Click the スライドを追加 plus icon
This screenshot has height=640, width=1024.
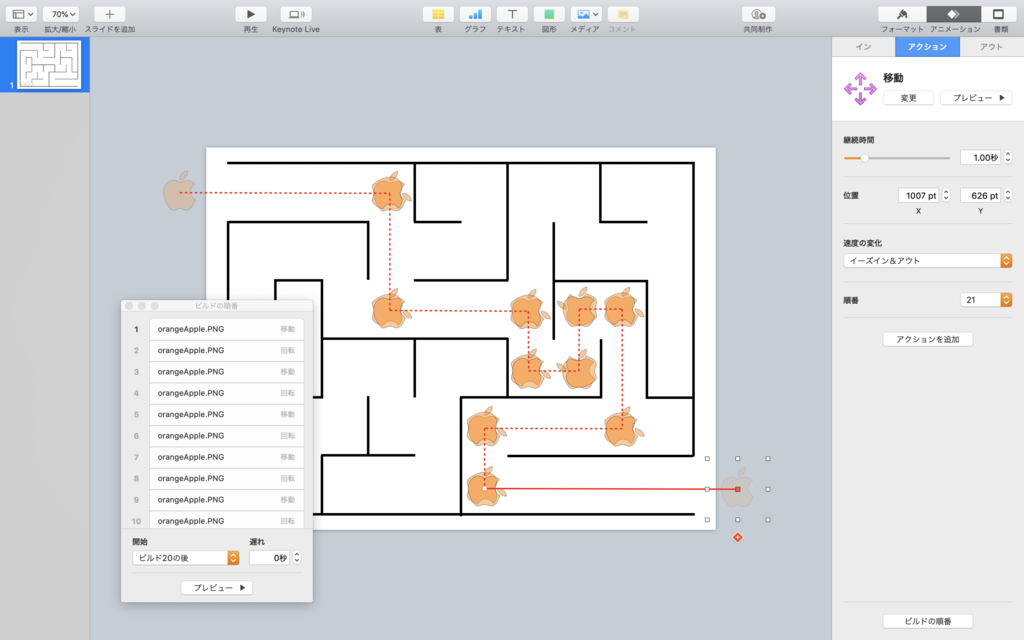coord(110,14)
